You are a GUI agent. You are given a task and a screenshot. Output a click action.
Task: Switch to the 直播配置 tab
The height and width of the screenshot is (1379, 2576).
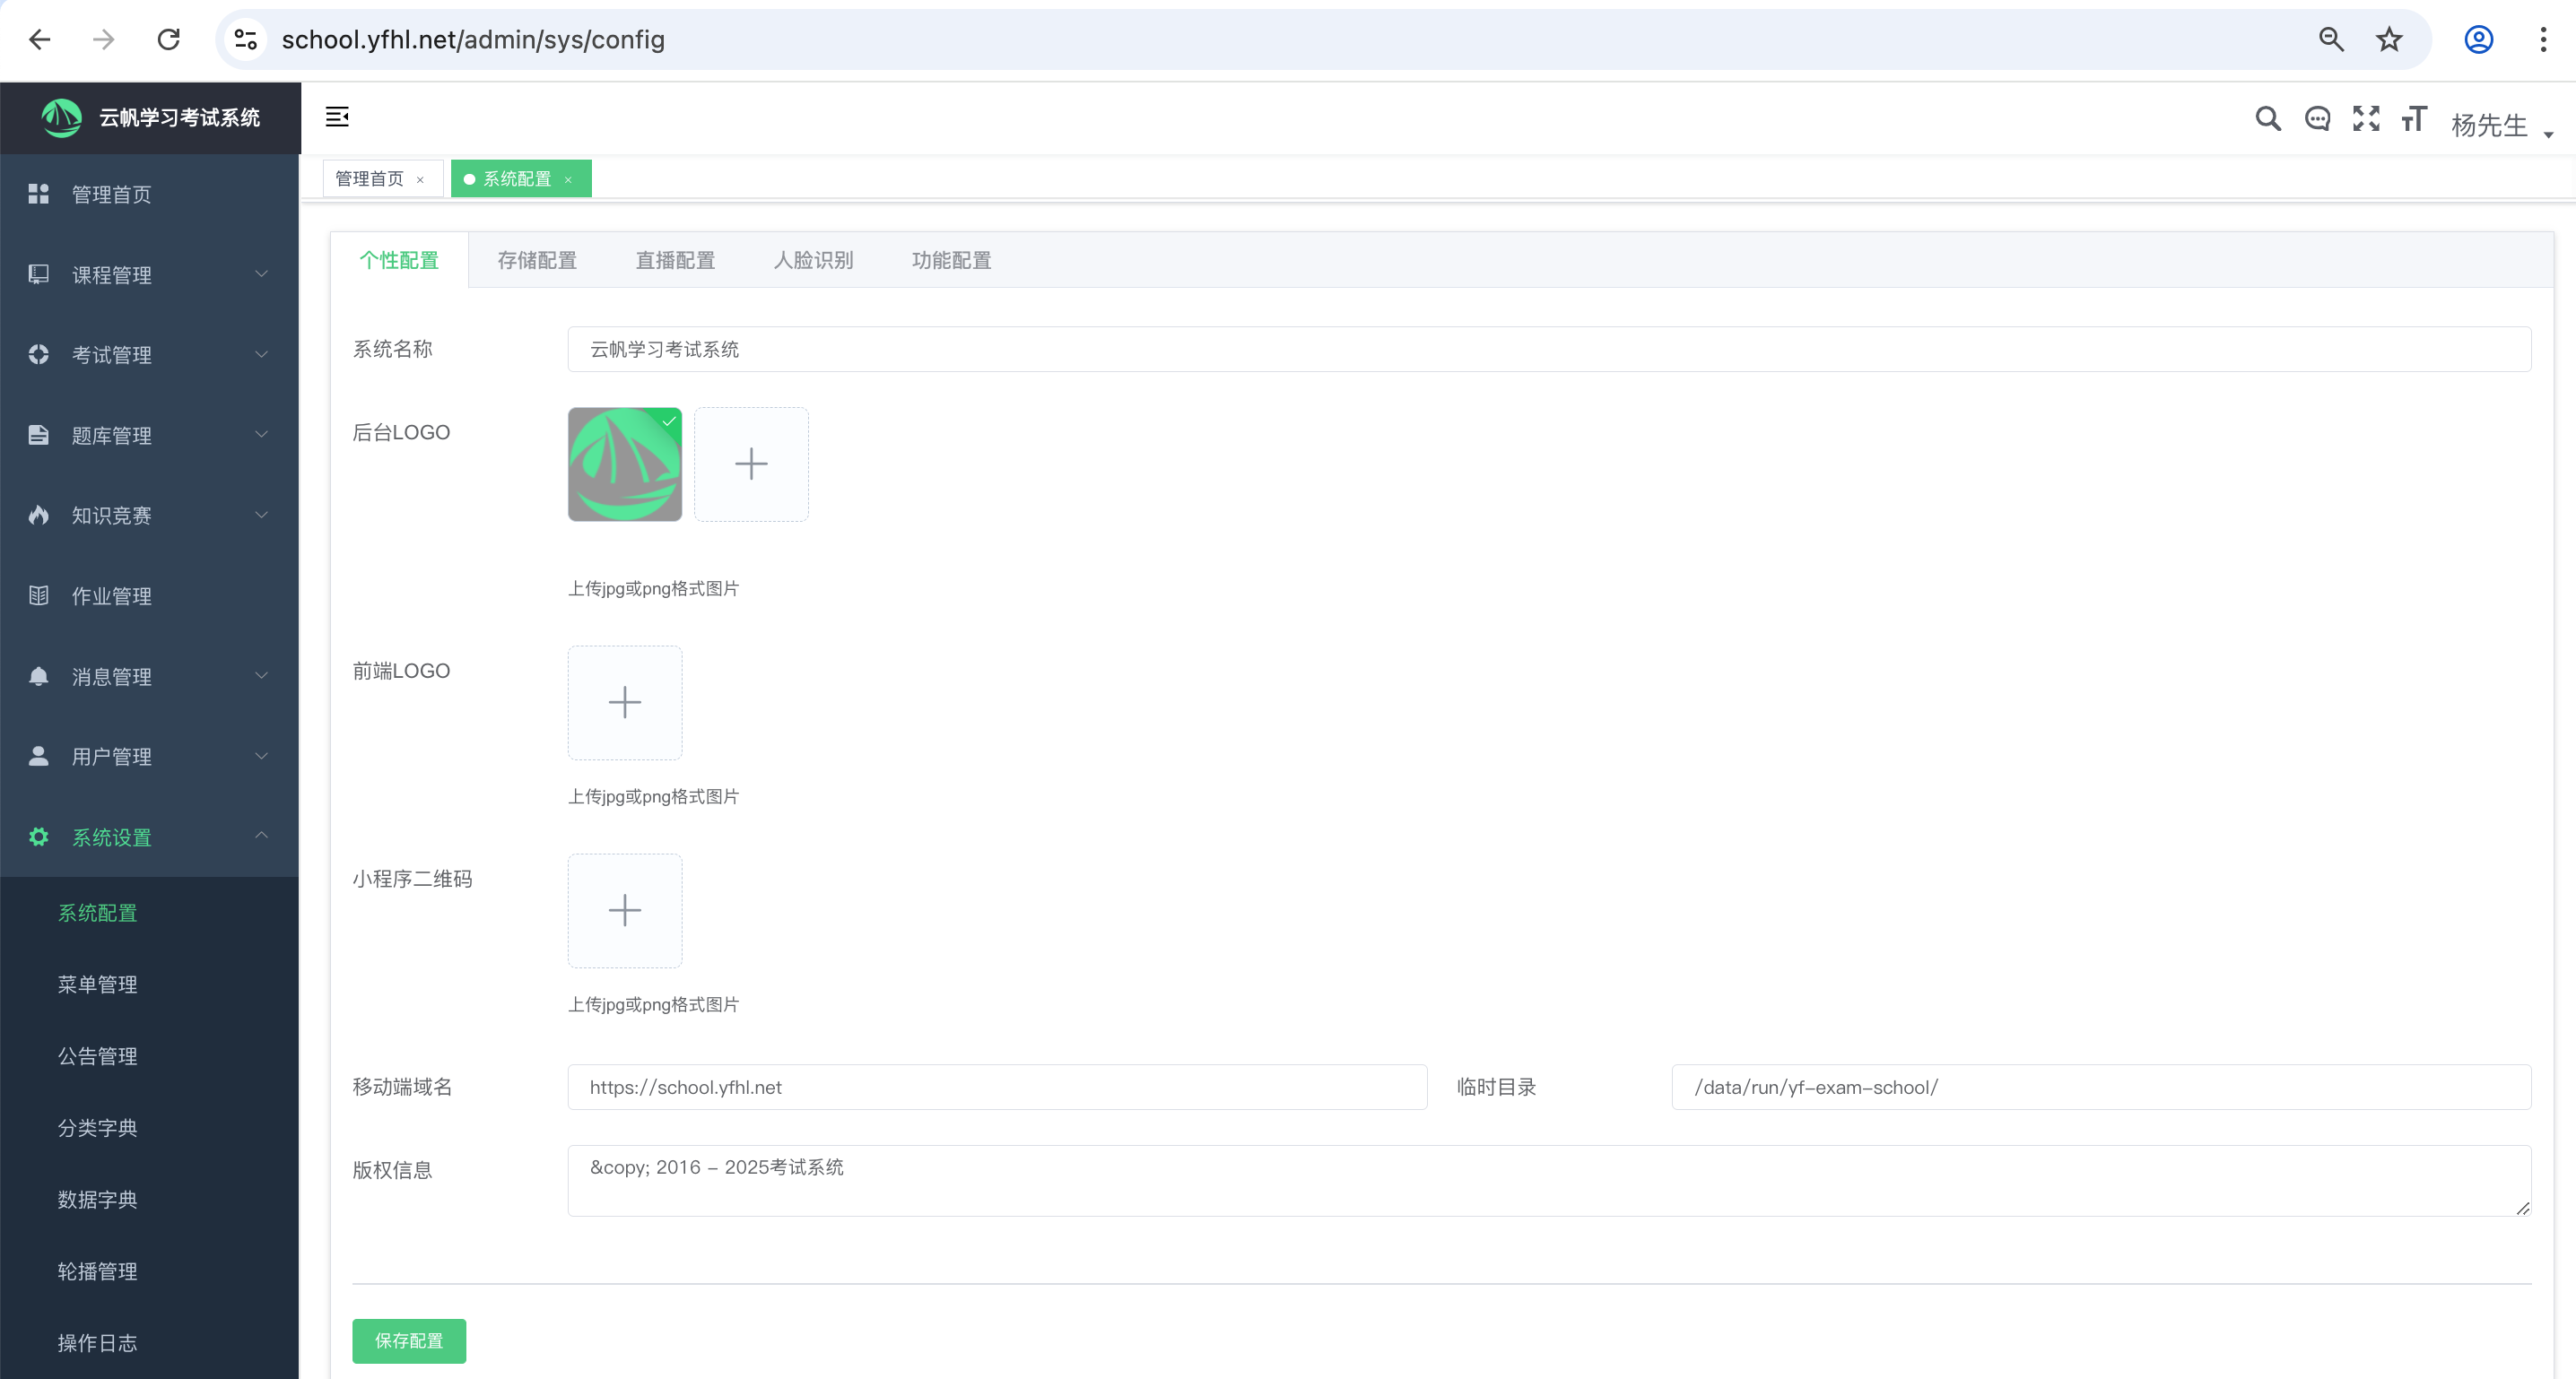[675, 260]
